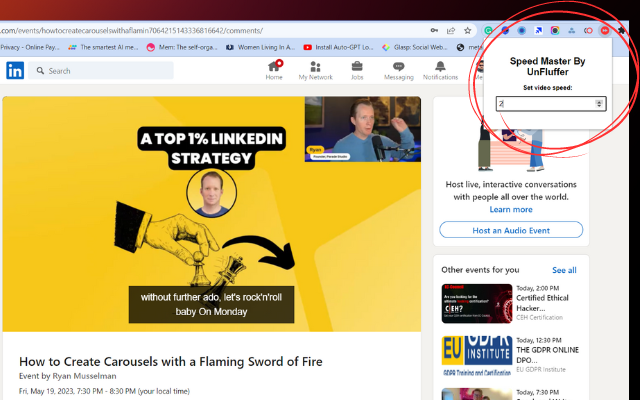Click the LinkedIn logo icon
This screenshot has height=400, width=640.
point(15,71)
